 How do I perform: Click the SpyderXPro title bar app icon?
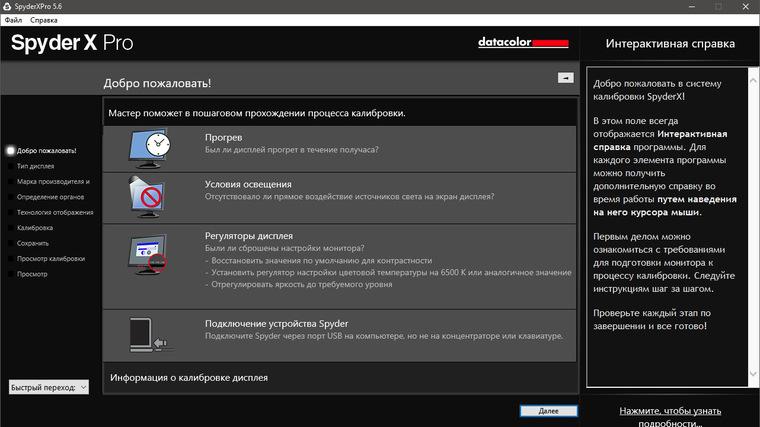tap(7, 6)
